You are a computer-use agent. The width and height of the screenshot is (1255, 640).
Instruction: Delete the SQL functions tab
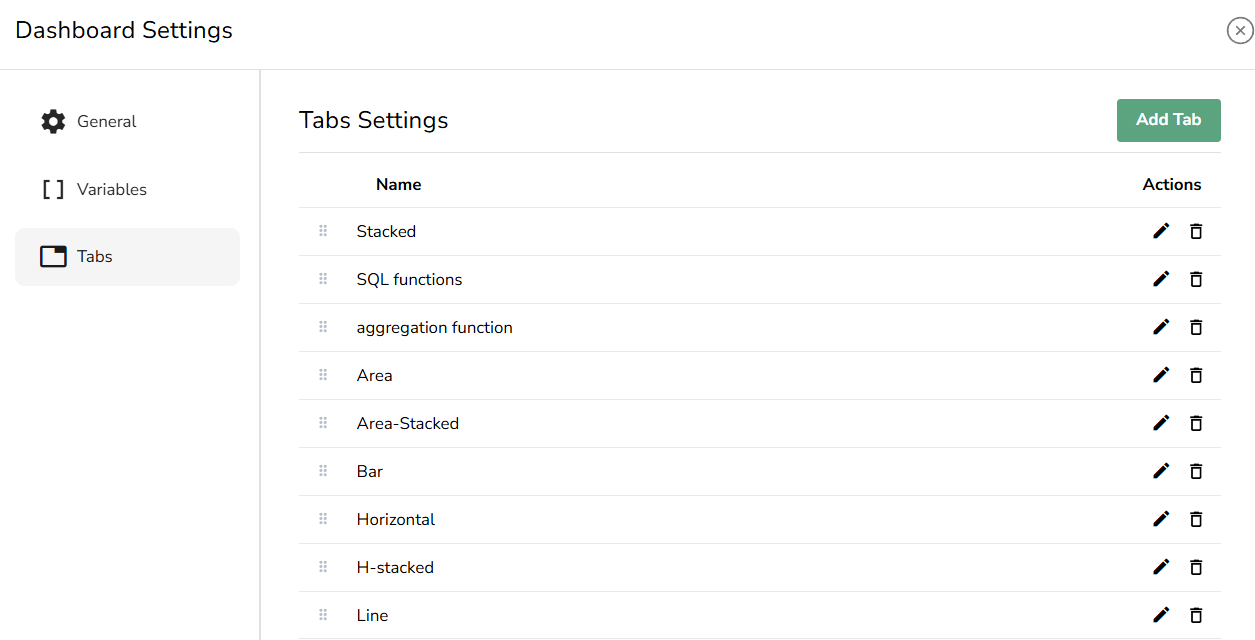[x=1196, y=279]
